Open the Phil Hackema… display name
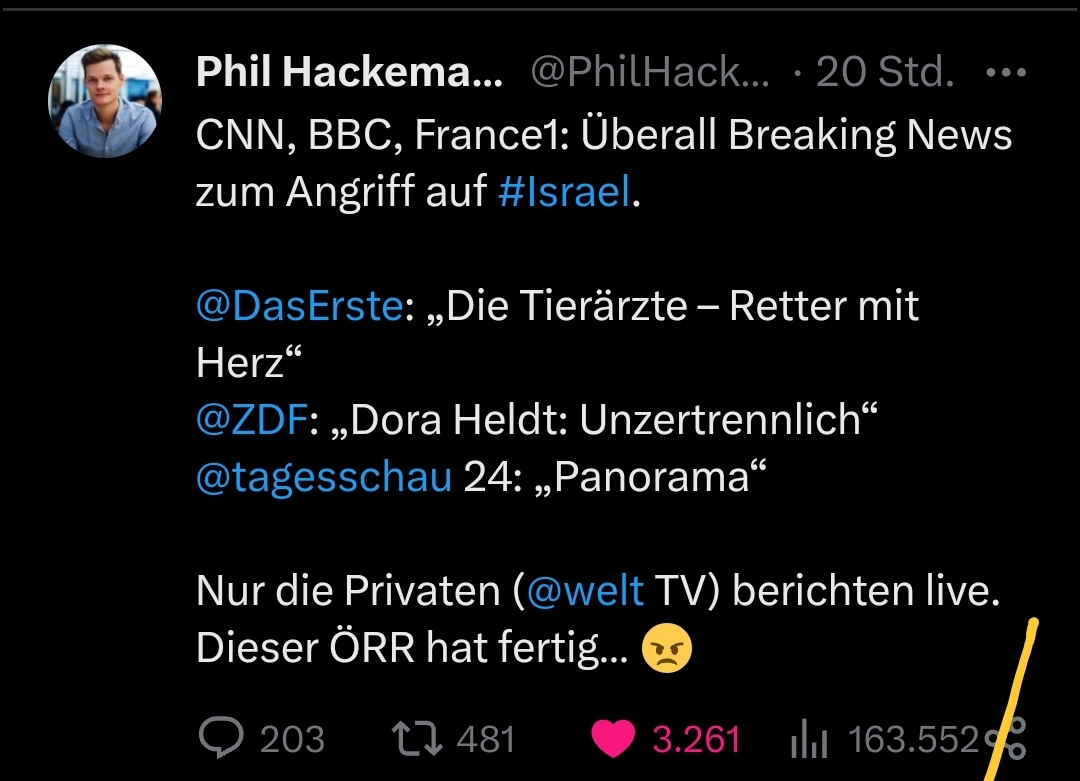 pos(350,72)
